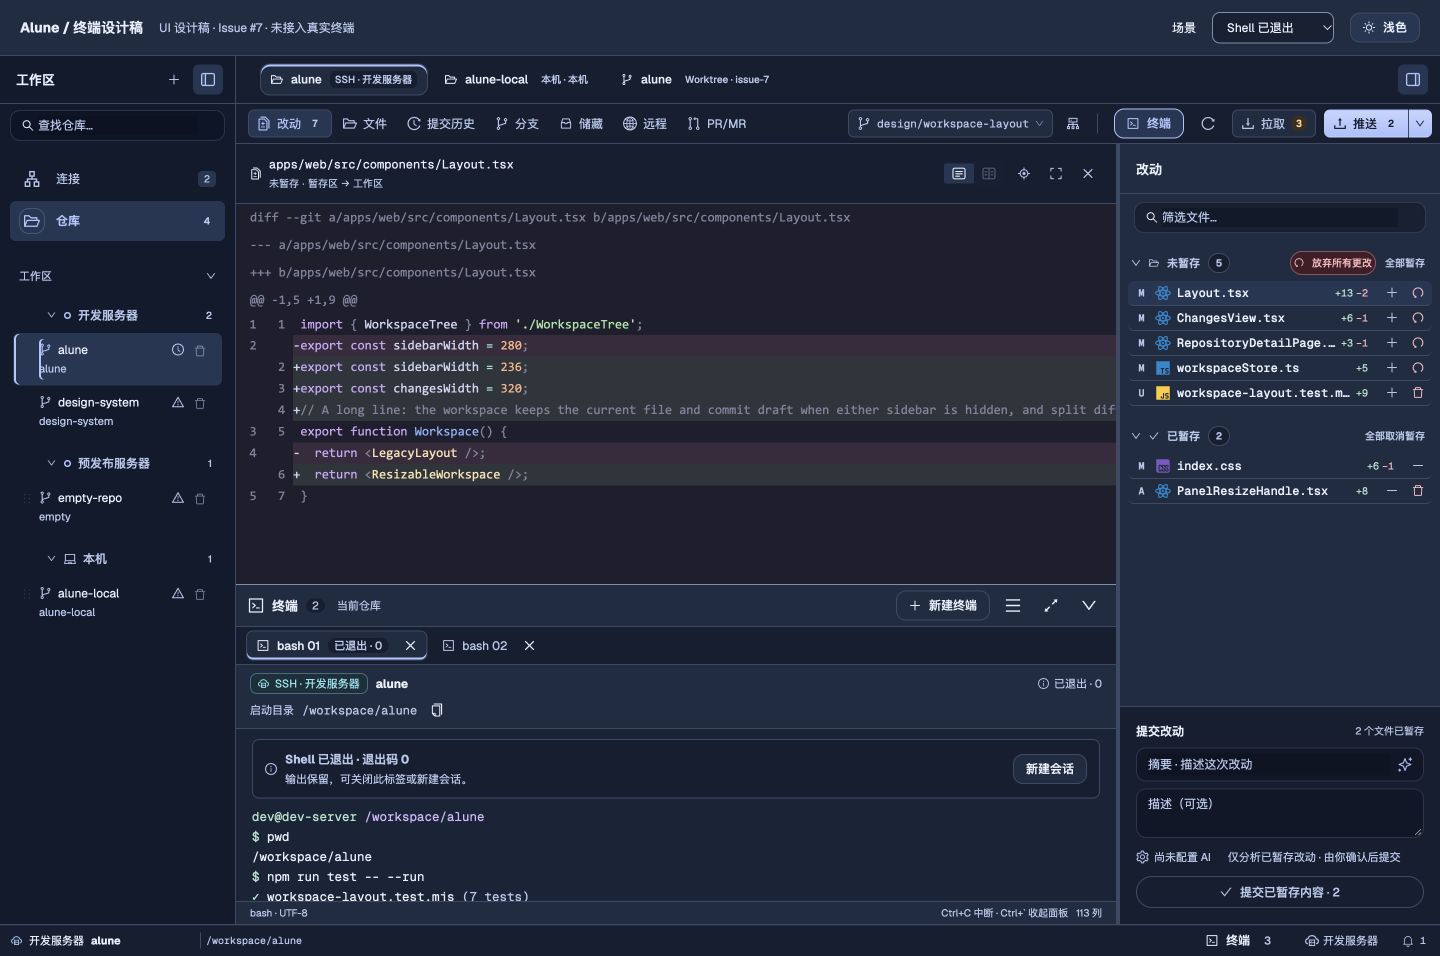This screenshot has height=956, width=1440.
Task: Show warning for empty-repo repository
Action: coord(178,498)
